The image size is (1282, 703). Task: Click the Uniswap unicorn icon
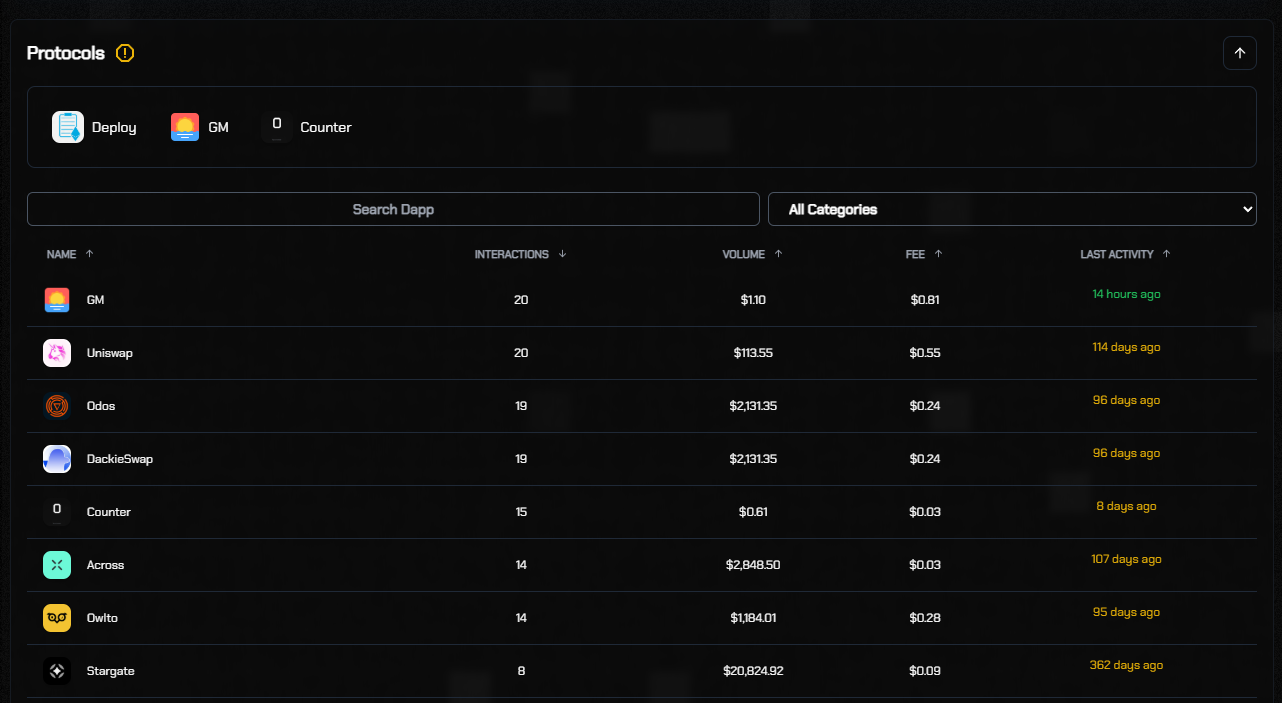[x=57, y=353]
